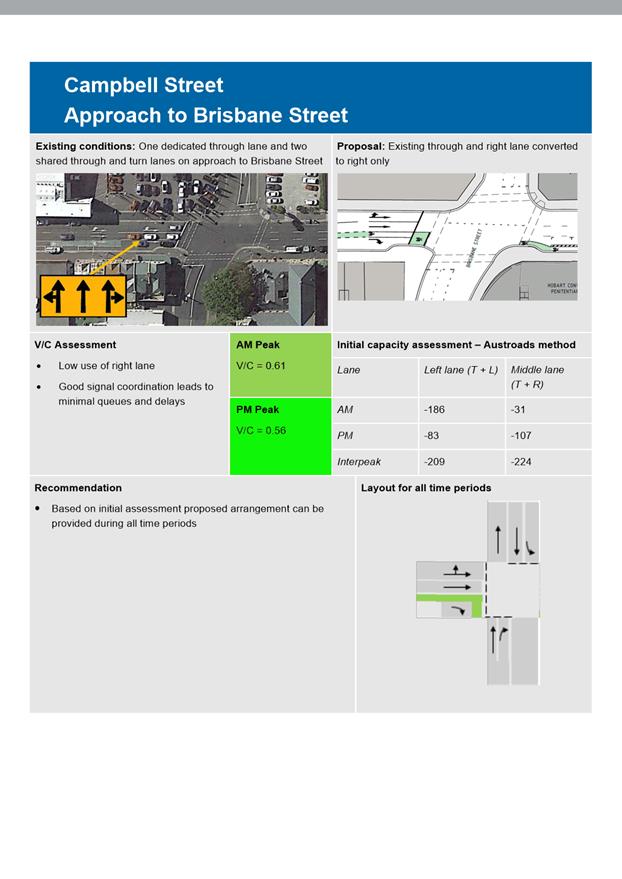The width and height of the screenshot is (622, 879).
Task: Click 'Initial capacity assessment – Austroads method' heading
Action: (456, 345)
